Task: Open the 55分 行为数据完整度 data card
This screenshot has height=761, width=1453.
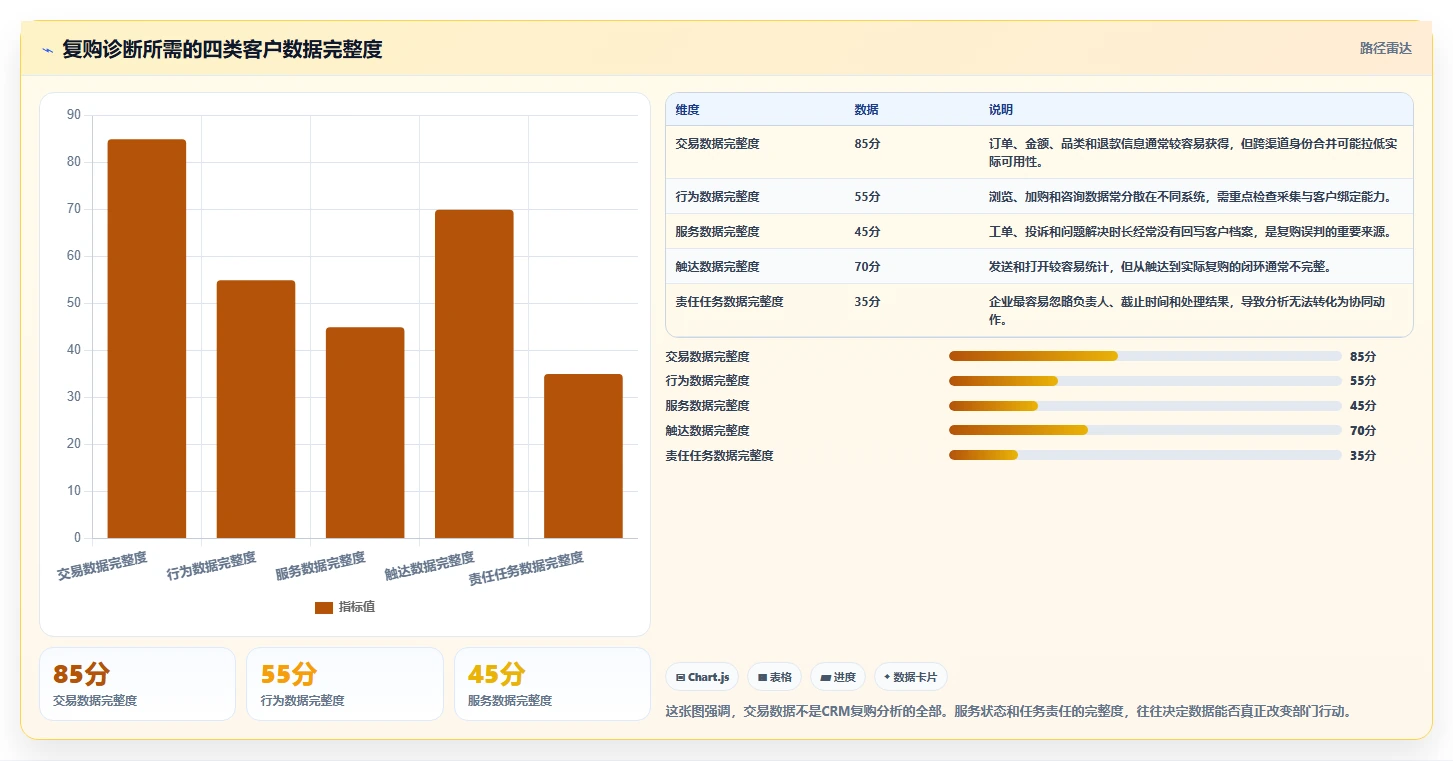Action: (345, 684)
